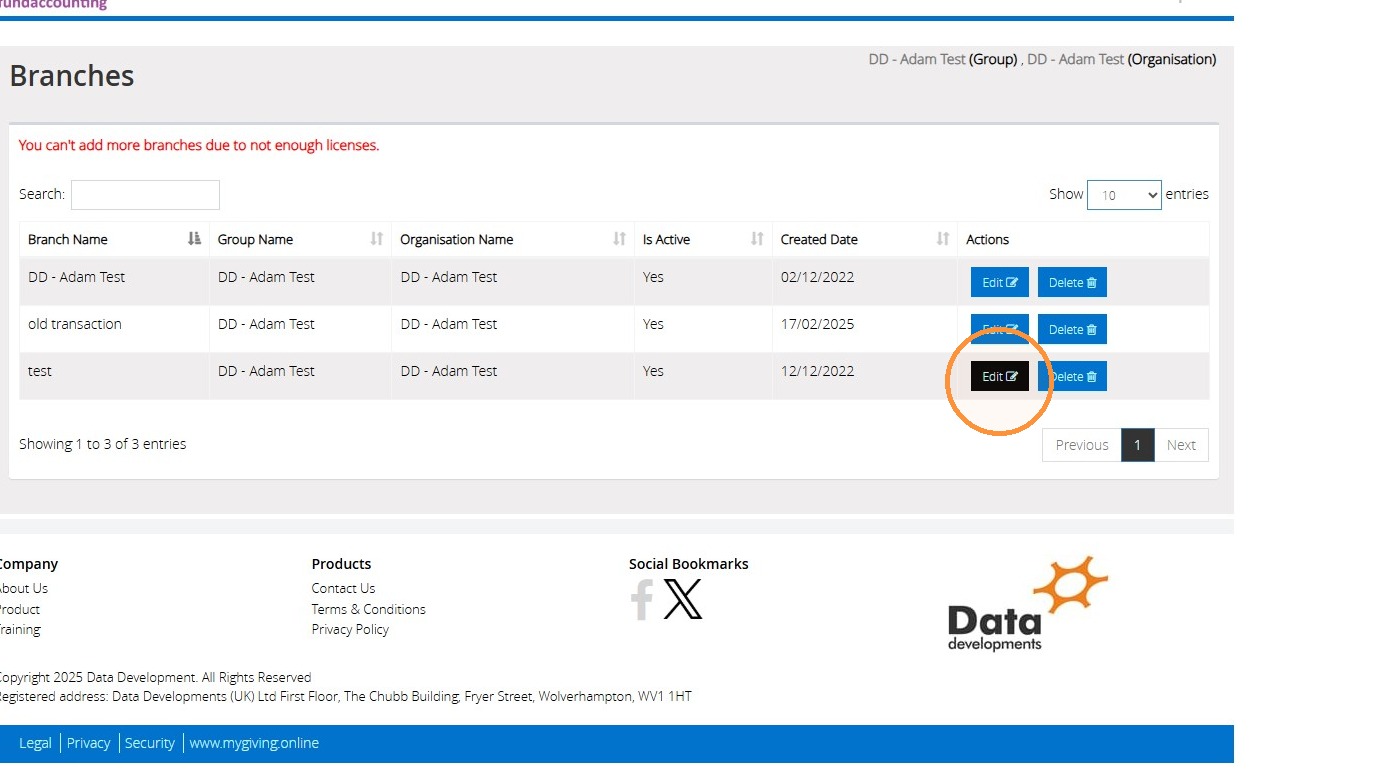Image resolution: width=1377 pixels, height=769 pixels.
Task: Delete the DD - Adam Test branch
Action: pyautogui.click(x=1072, y=282)
